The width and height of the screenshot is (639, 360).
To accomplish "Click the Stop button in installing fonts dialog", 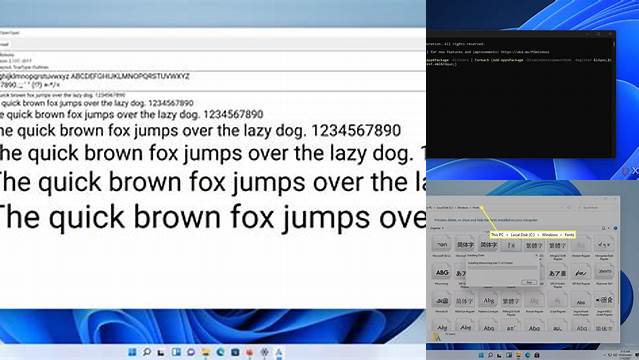I will tap(529, 282).
